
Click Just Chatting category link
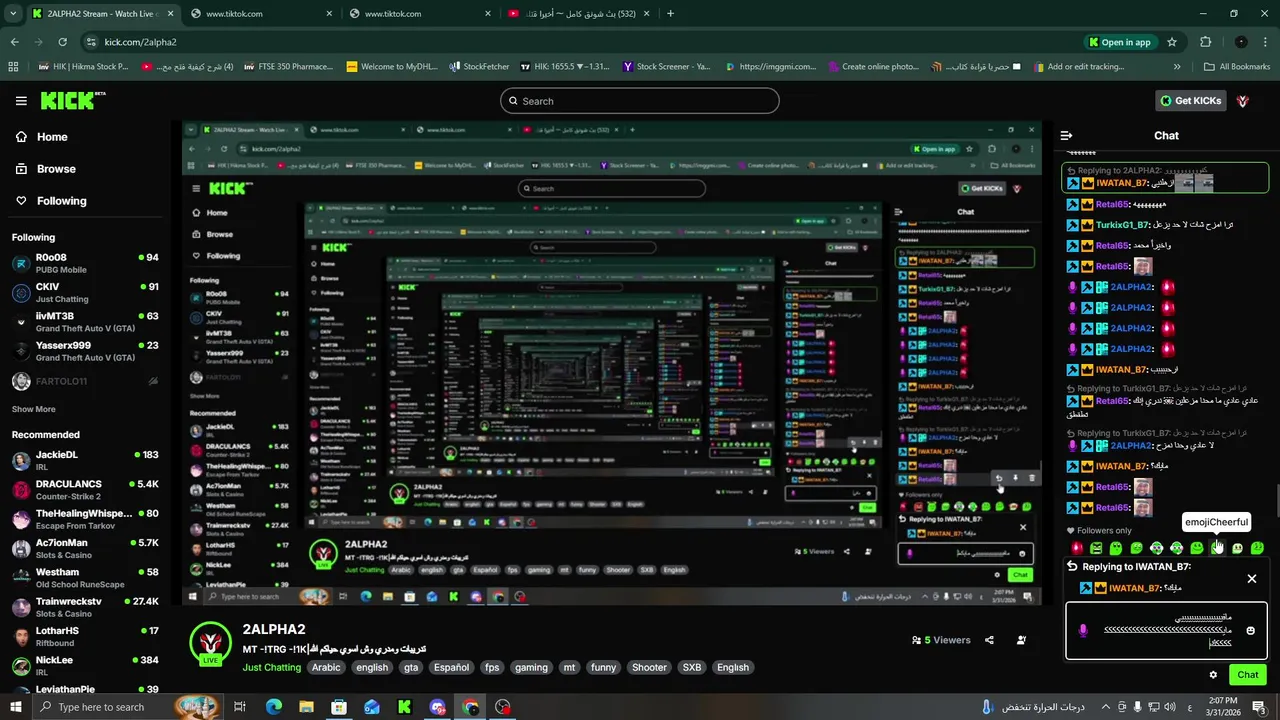coord(271,667)
